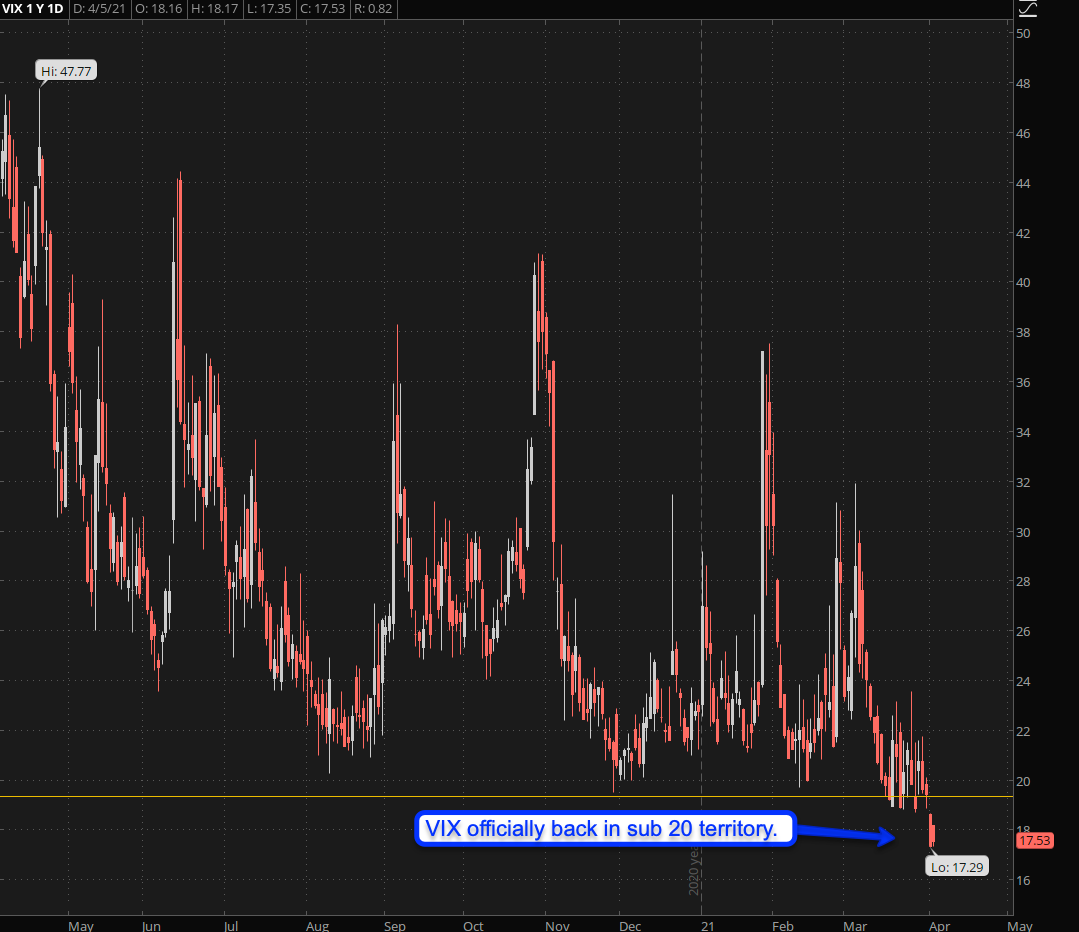
Task: Click the Nov label on time axis
Action: coord(549,925)
